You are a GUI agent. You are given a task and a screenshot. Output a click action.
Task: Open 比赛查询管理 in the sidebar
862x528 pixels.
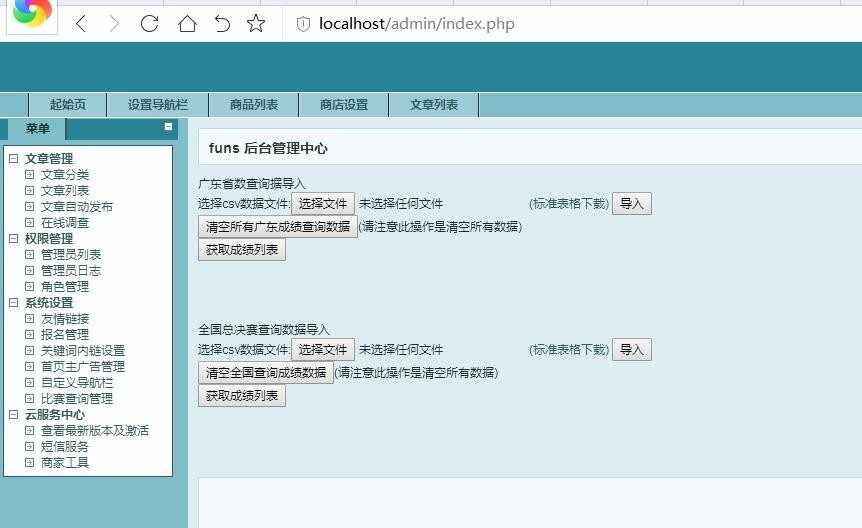(x=77, y=399)
